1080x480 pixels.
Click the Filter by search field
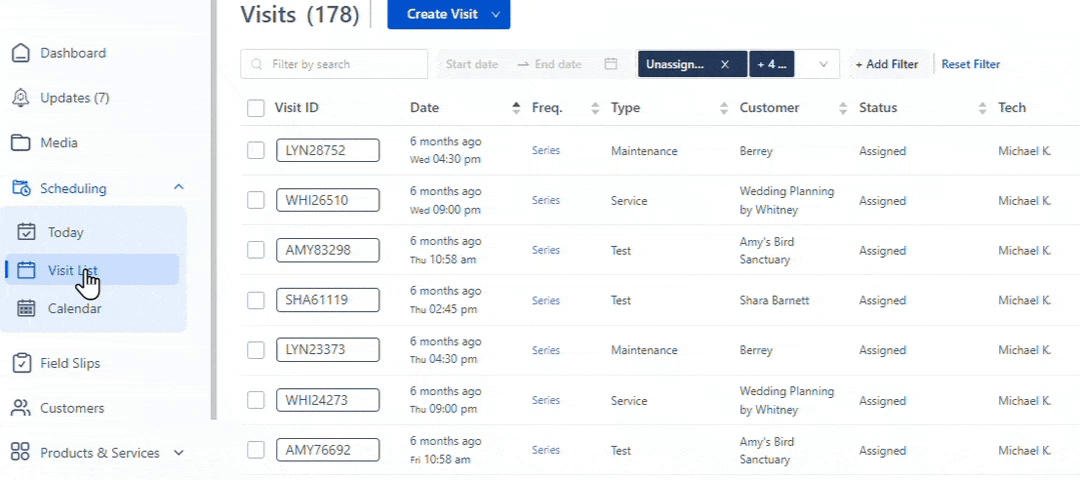pyautogui.click(x=334, y=64)
